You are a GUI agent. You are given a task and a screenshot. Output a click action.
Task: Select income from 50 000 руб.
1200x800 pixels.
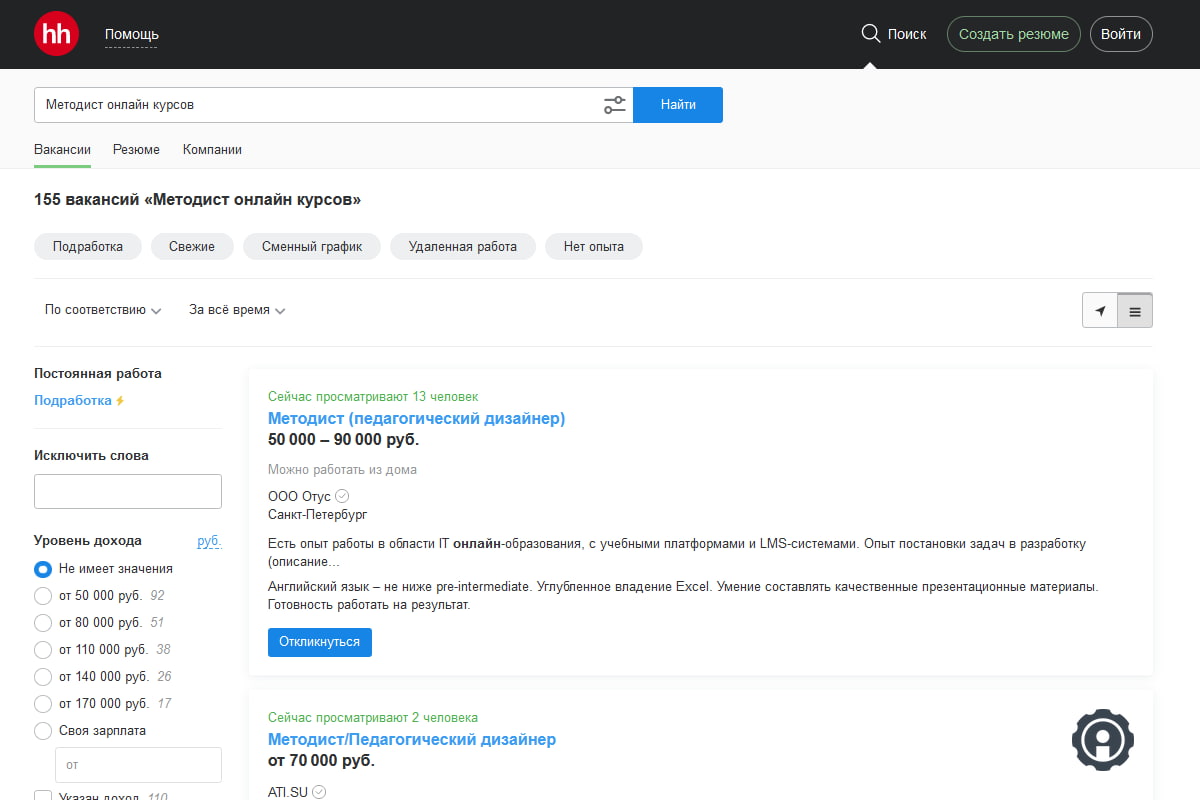tap(43, 596)
